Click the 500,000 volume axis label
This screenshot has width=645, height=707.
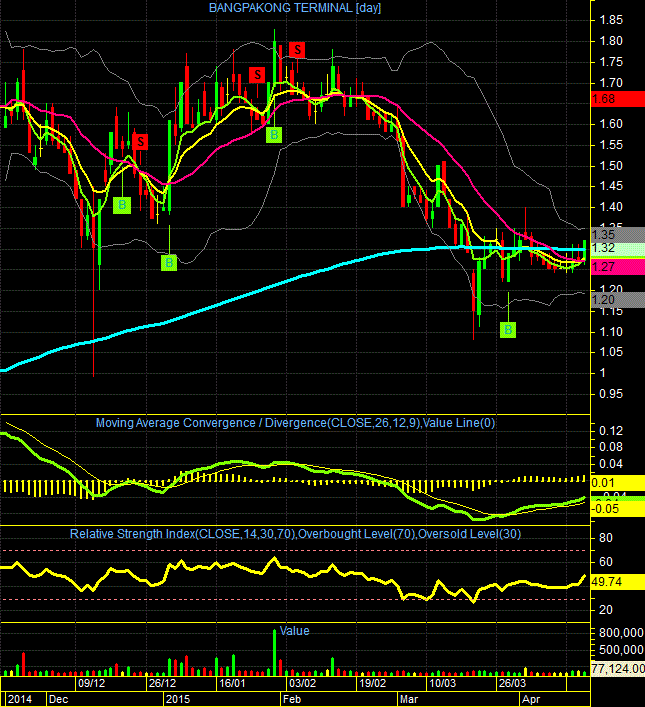point(621,650)
